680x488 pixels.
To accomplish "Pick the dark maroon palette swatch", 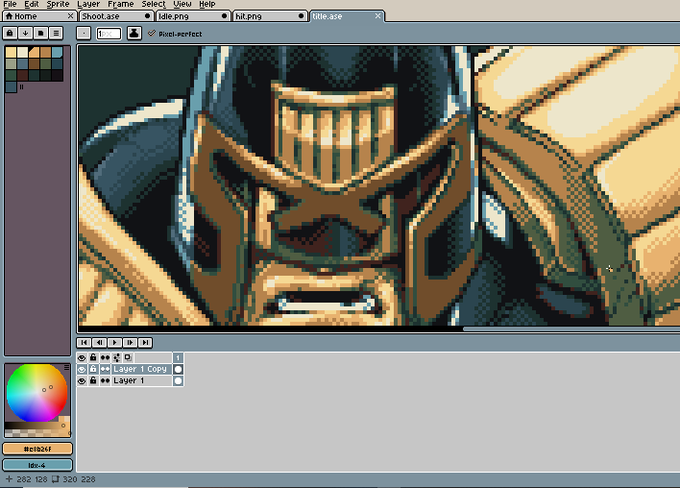I will (x=23, y=75).
